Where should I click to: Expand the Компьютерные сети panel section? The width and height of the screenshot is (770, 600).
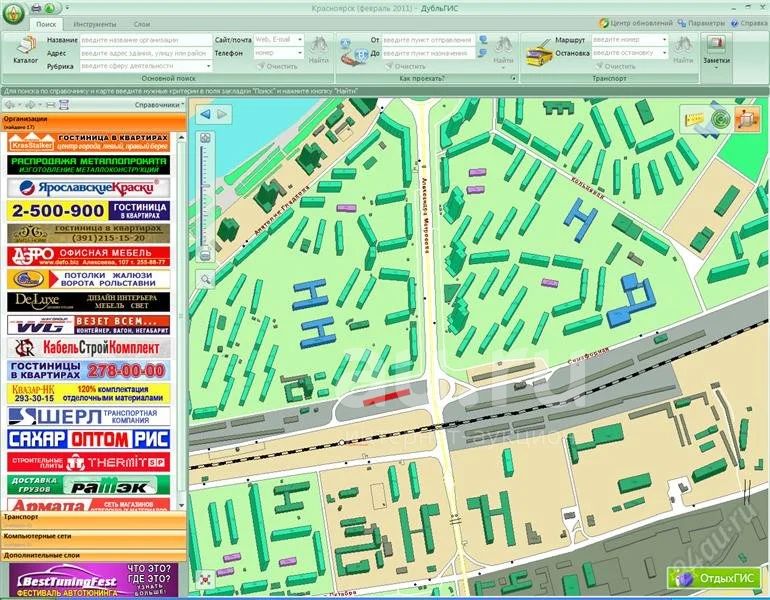coord(93,539)
